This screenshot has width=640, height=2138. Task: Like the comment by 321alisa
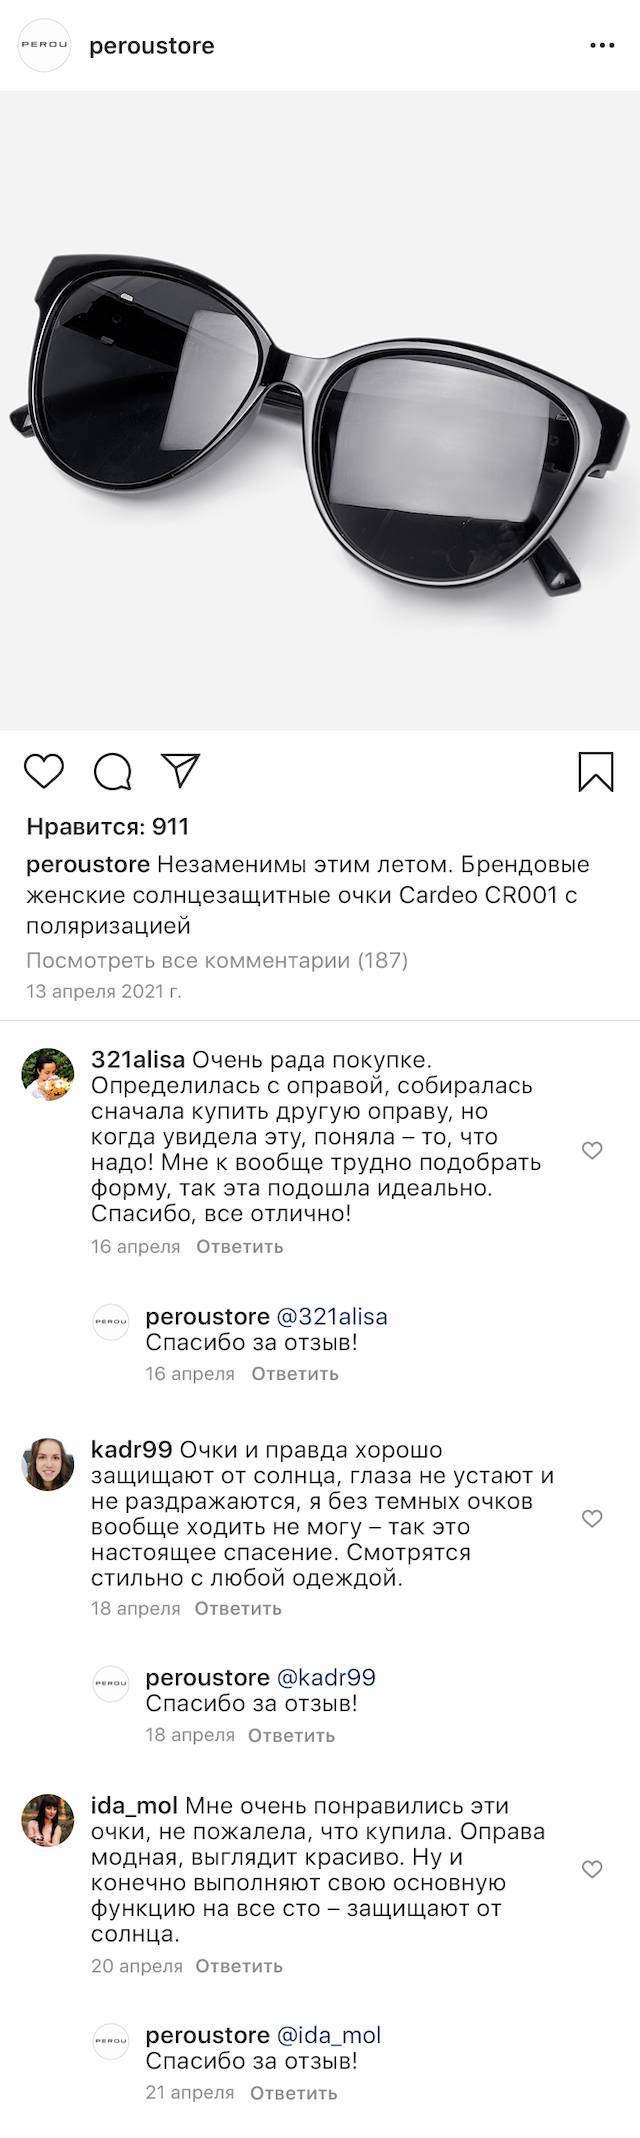click(592, 1151)
